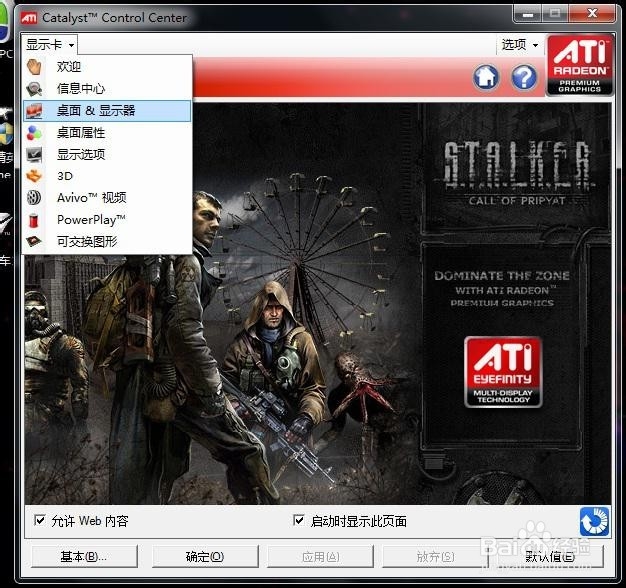Uncheck 允许 Web 内容 checkbox
Image resolution: width=626 pixels, height=588 pixels.
pyautogui.click(x=40, y=520)
